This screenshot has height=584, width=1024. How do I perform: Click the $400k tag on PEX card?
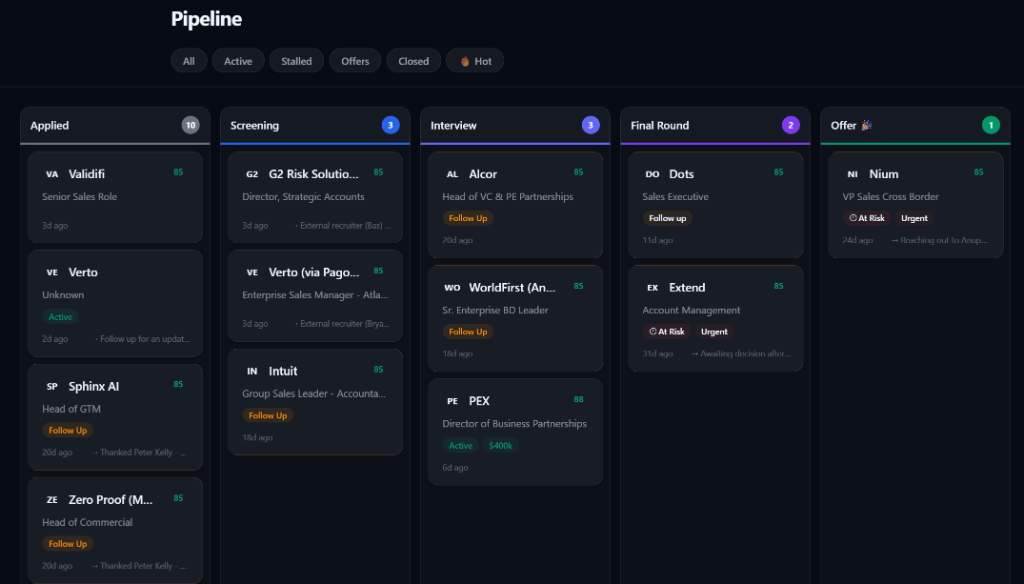click(x=501, y=446)
